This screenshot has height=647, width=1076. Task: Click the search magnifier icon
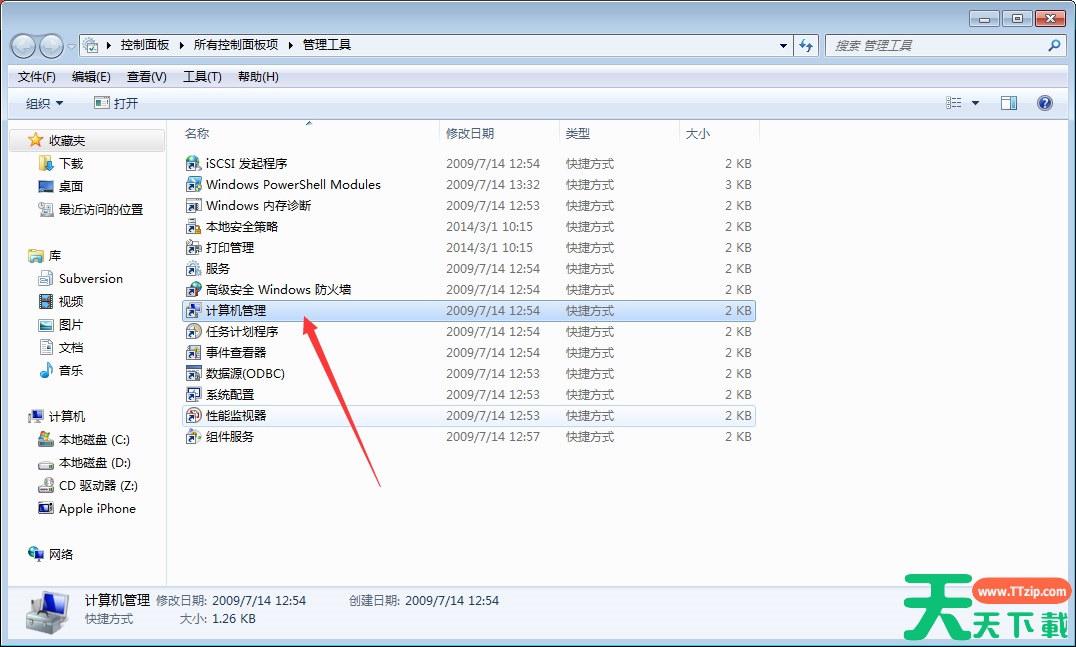click(x=1054, y=45)
